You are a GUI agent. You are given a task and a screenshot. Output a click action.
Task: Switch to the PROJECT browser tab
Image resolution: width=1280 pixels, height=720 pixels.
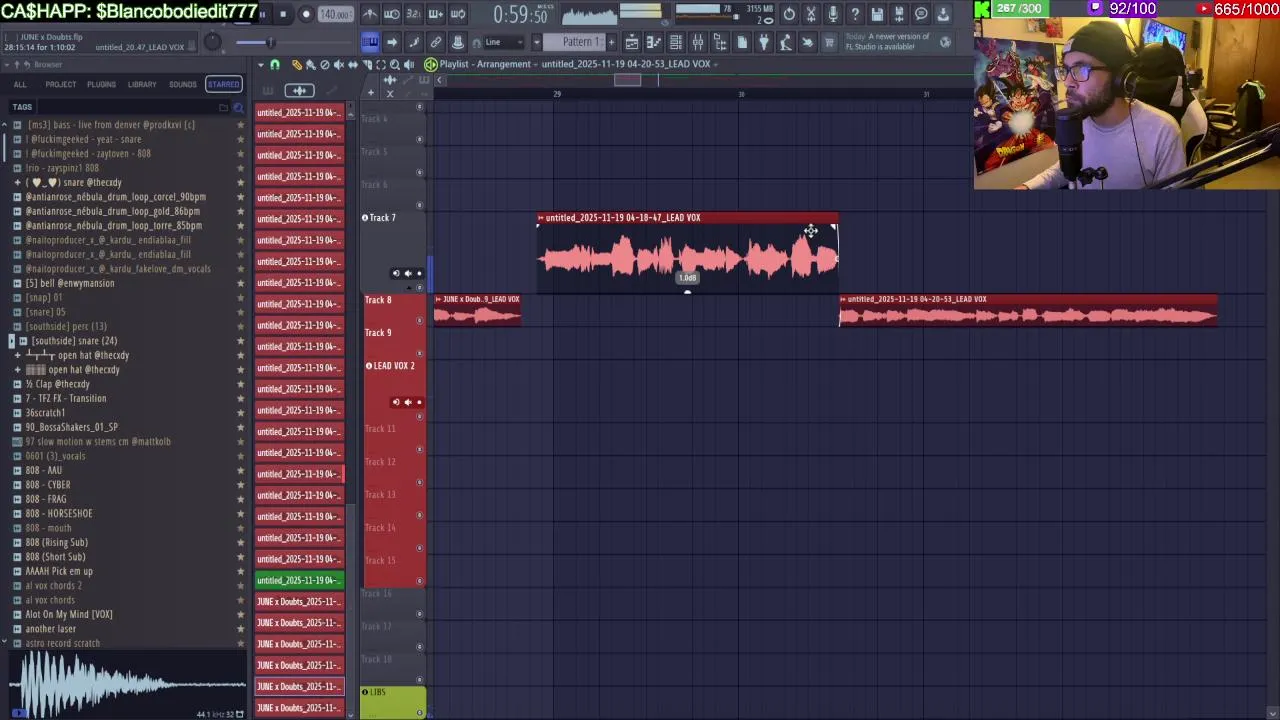coord(60,84)
